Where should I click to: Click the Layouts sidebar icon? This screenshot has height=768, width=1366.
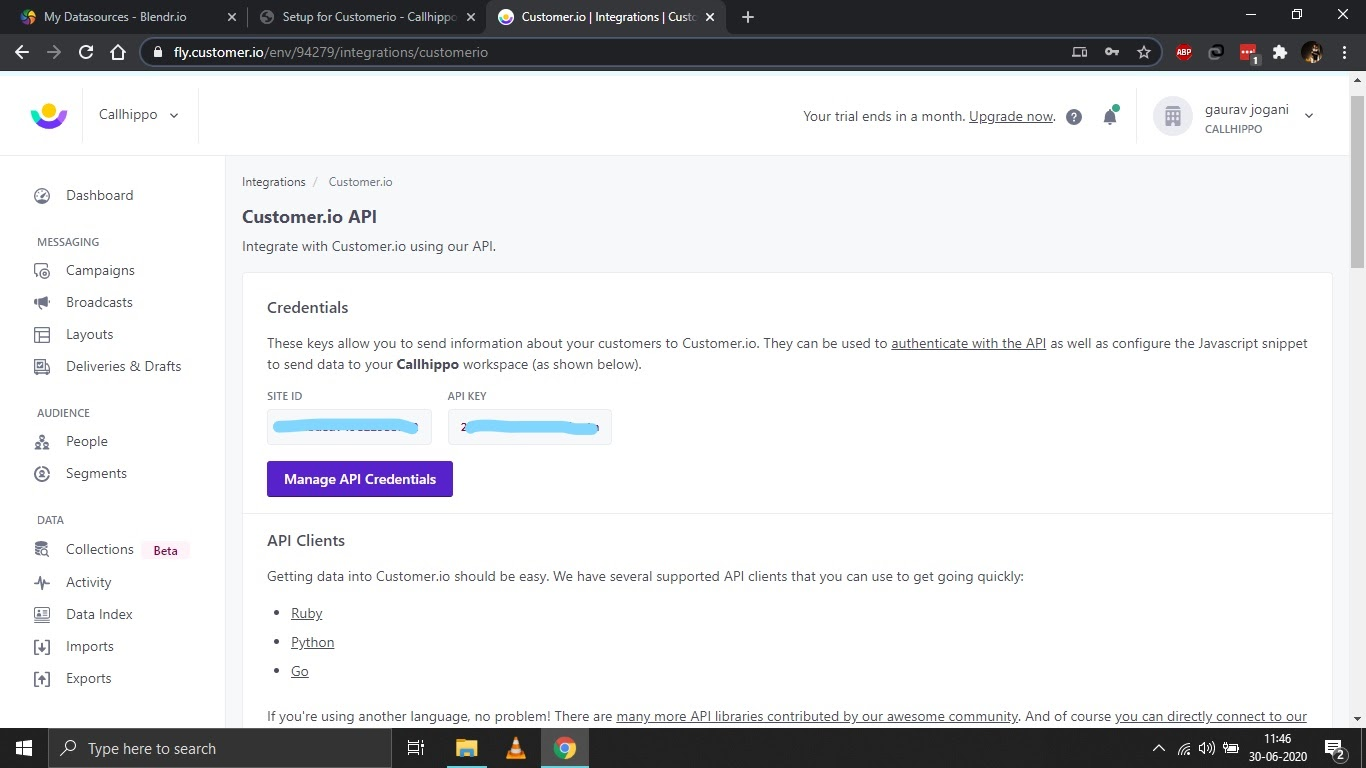click(x=42, y=335)
